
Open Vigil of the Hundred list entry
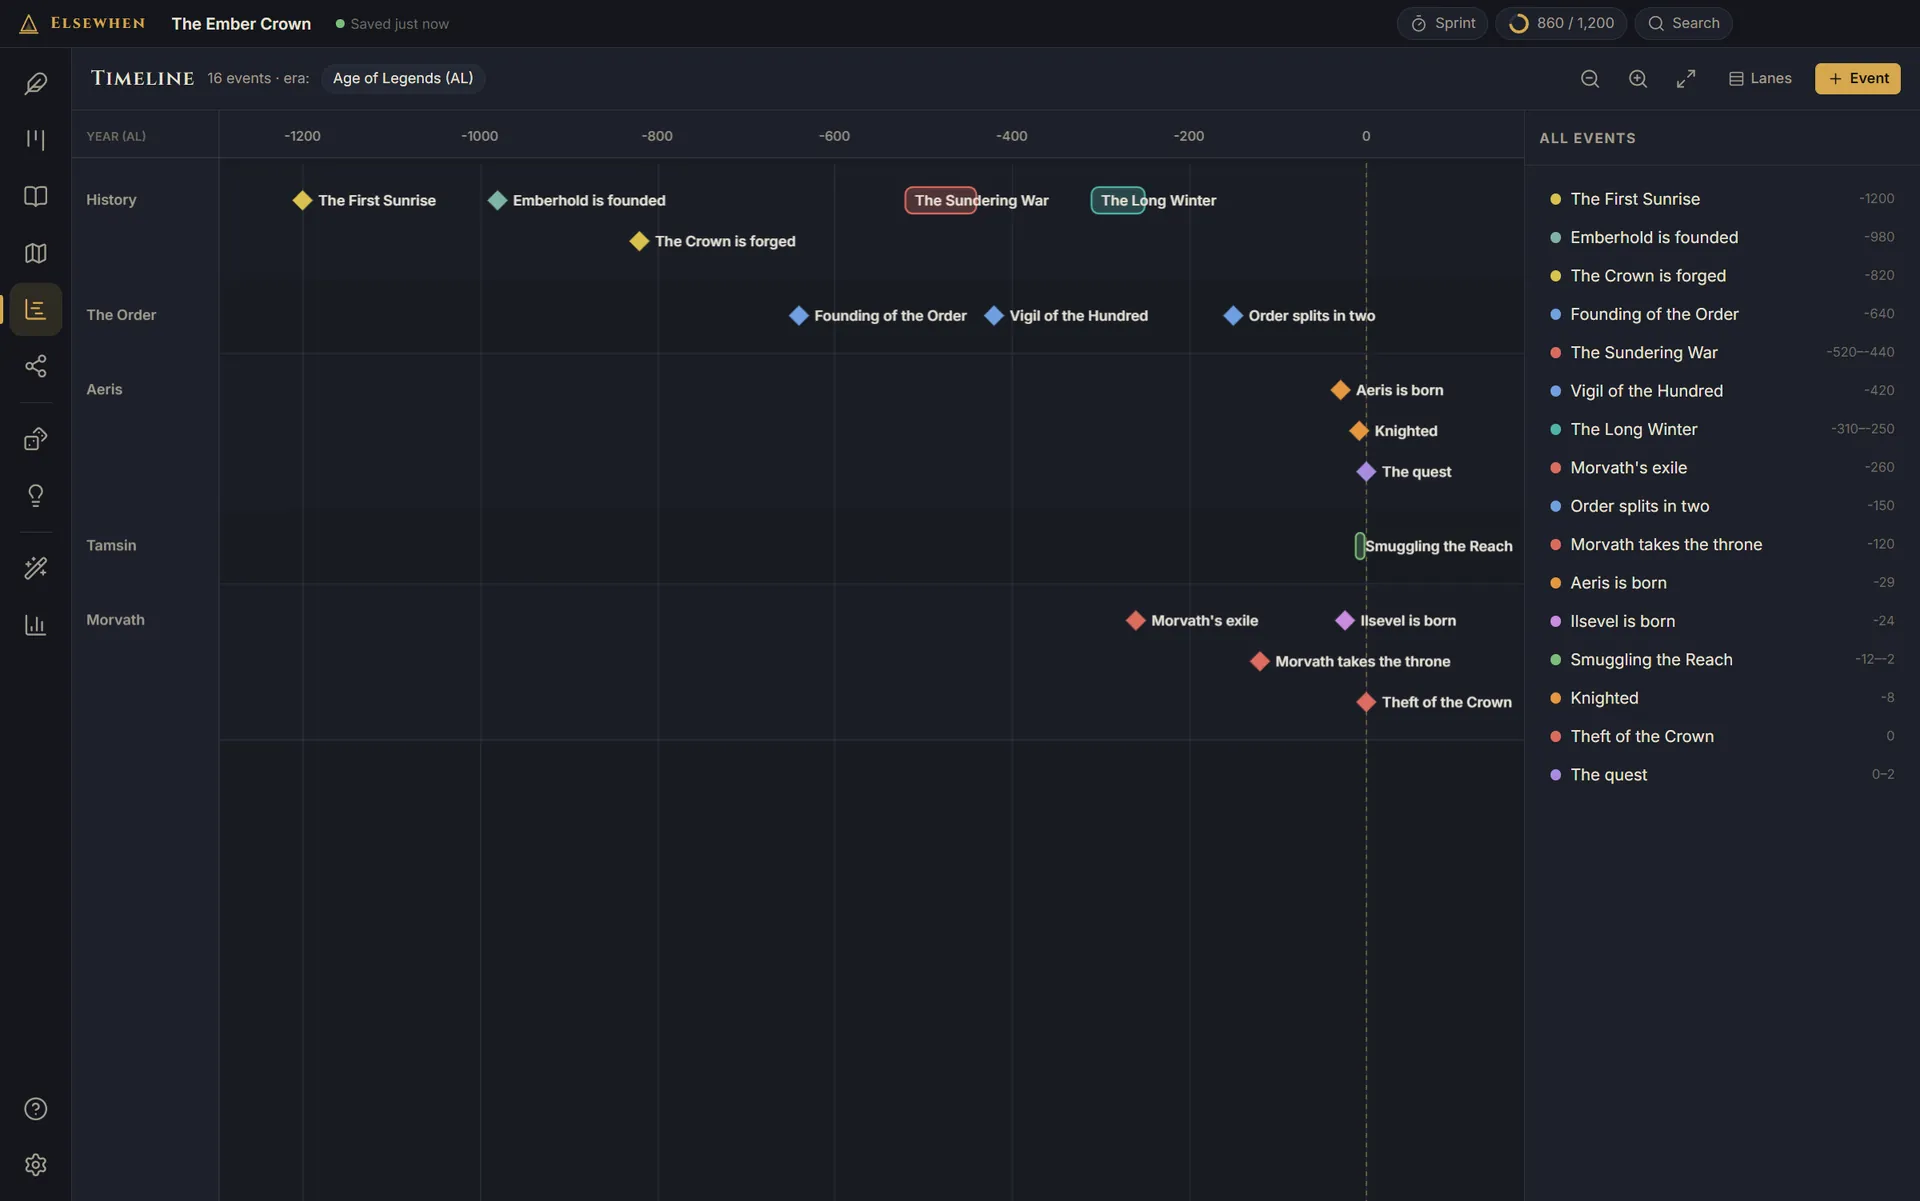point(1721,391)
